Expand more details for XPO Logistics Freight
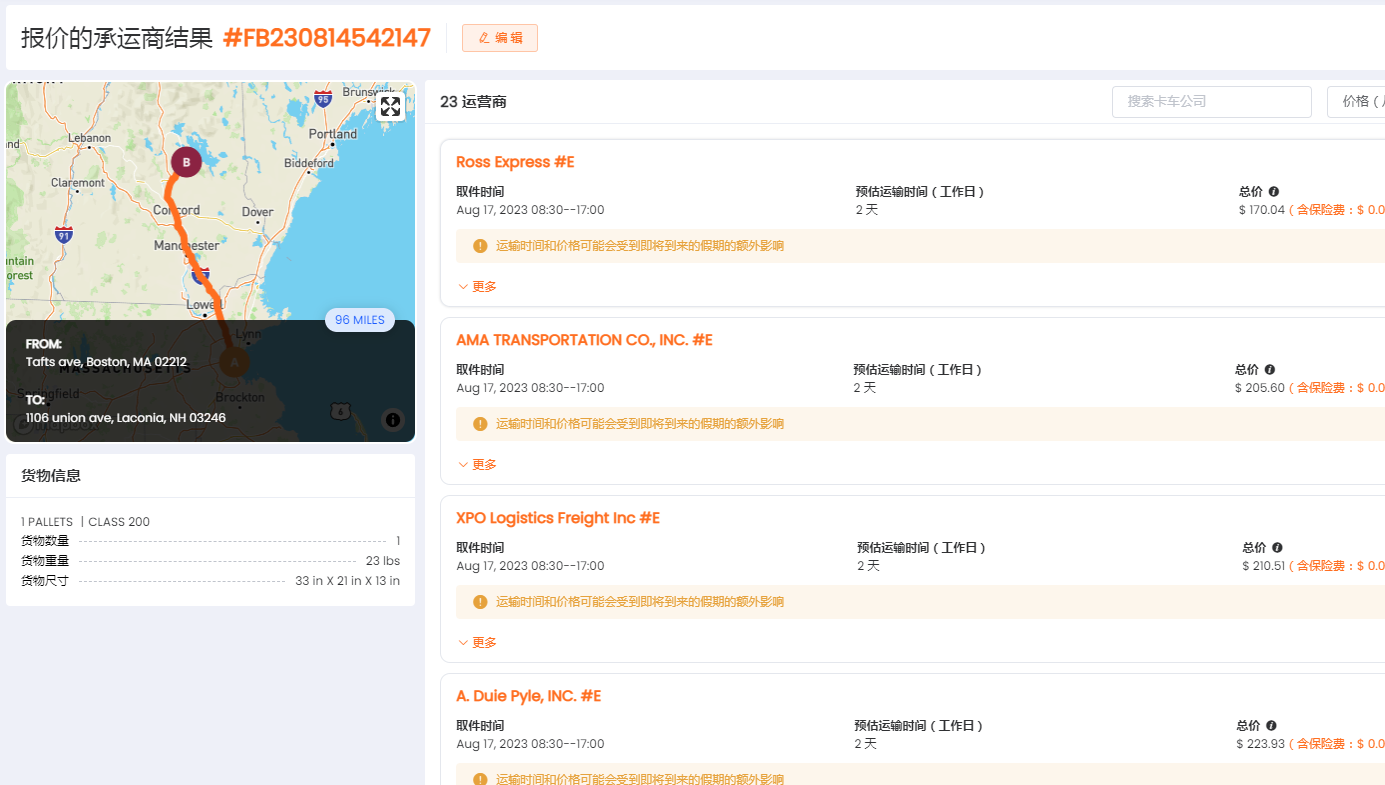Screen dimensions: 1385x785 pyautogui.click(x=477, y=643)
